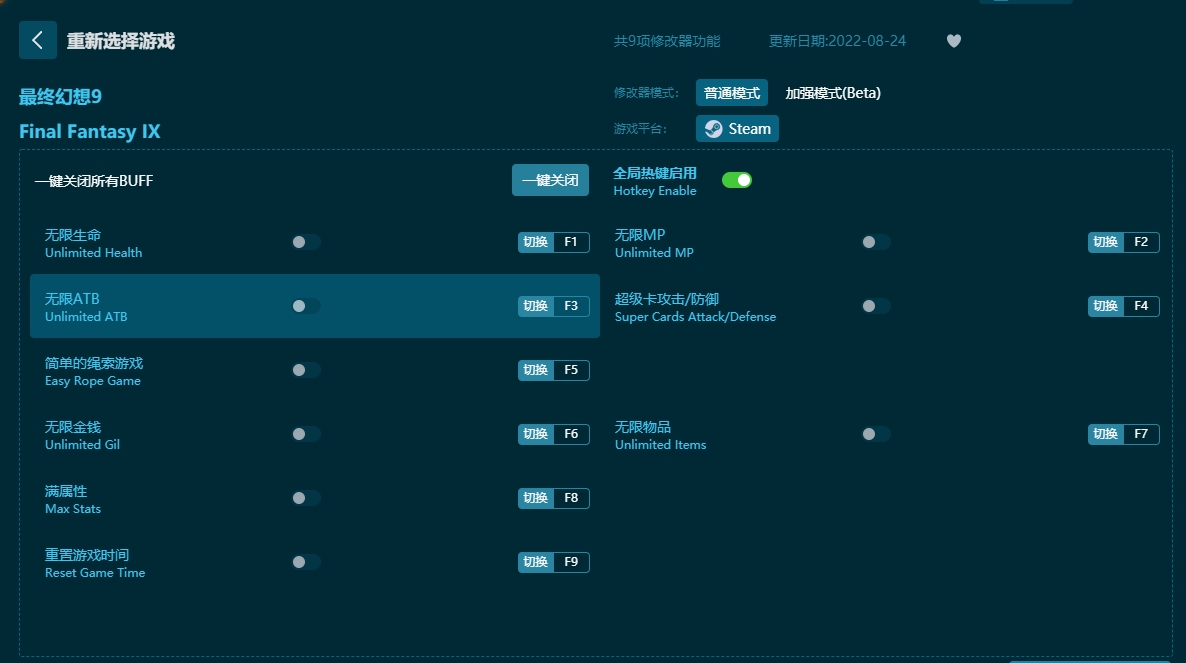
Task: Click the F5 hotkey field
Action: tap(571, 370)
